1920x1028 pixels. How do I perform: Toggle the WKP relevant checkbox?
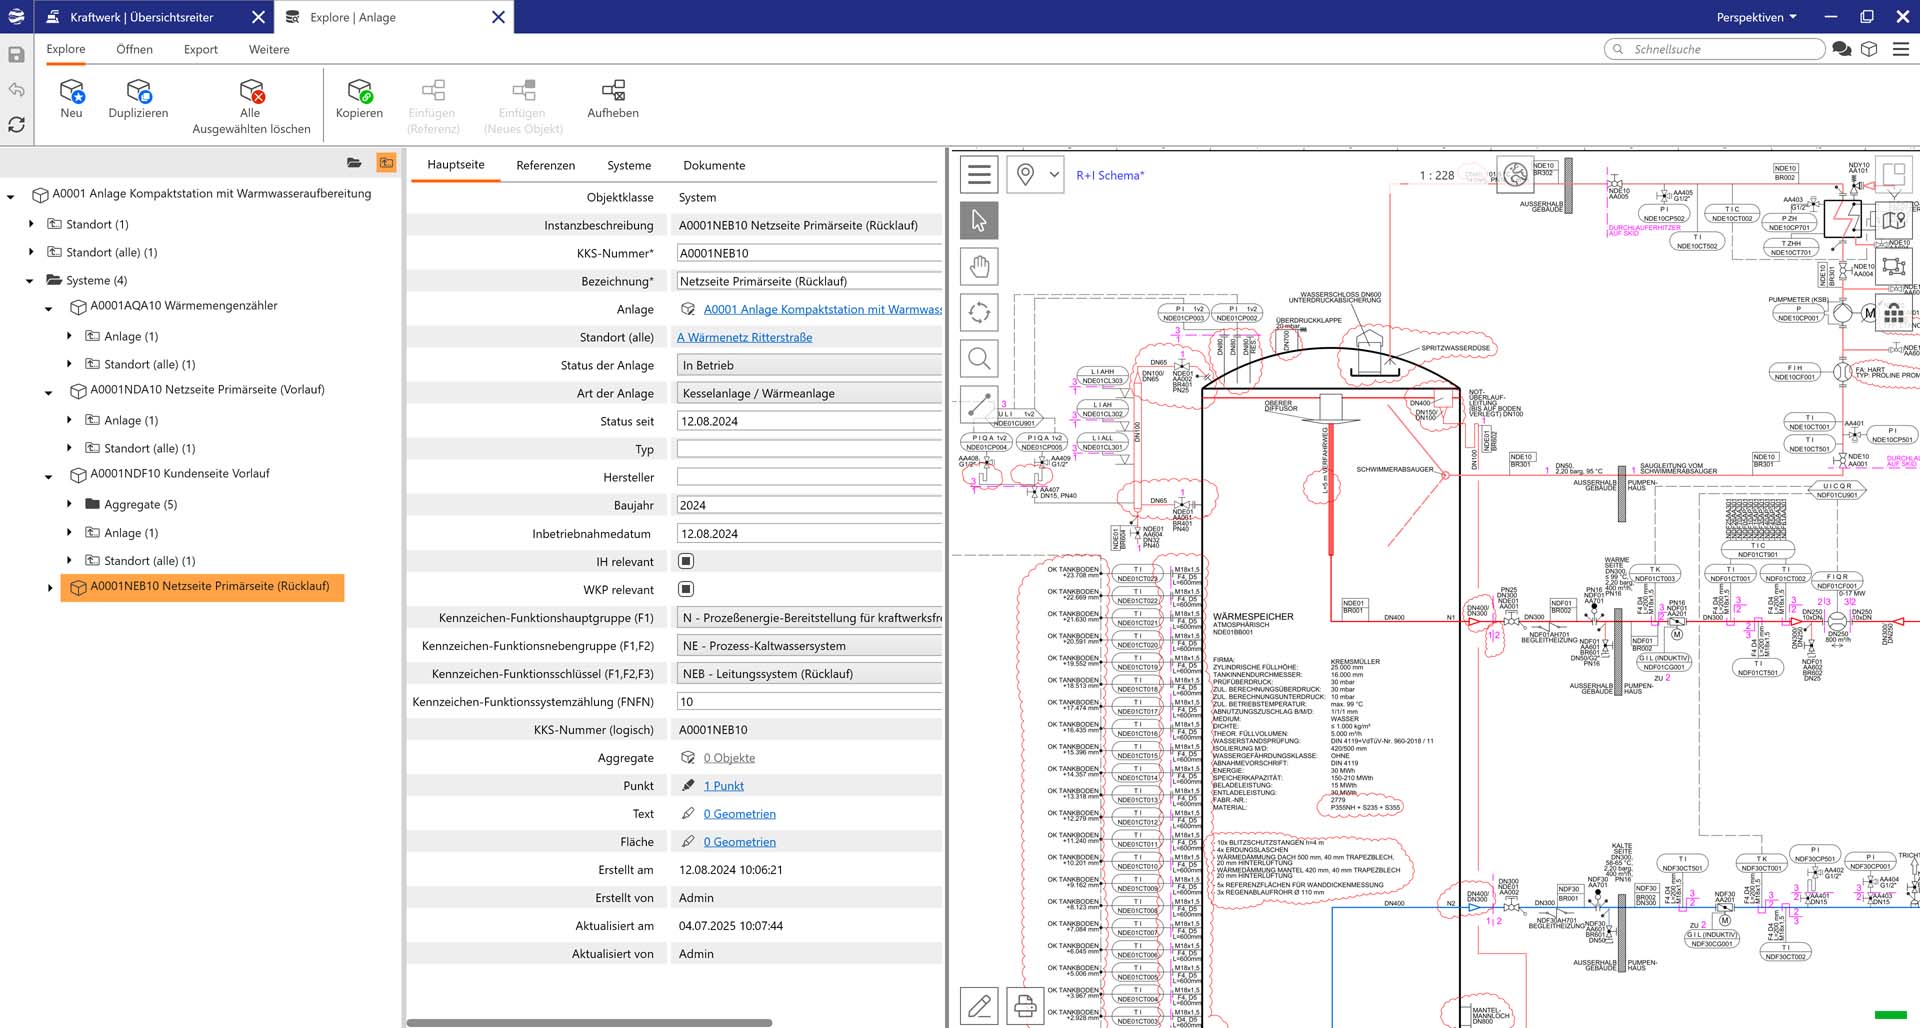point(686,590)
